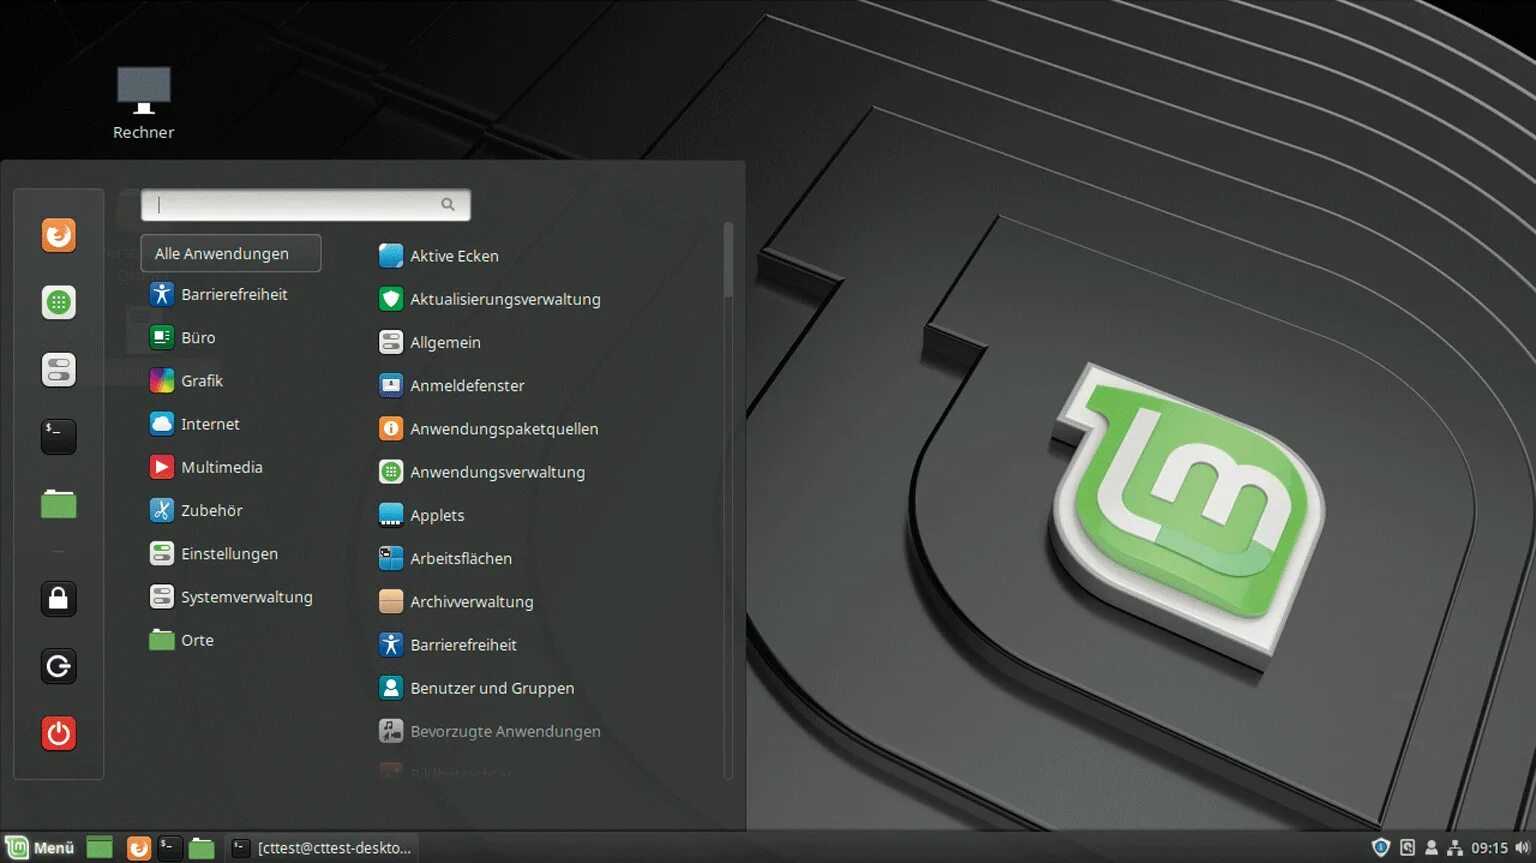Launch Terminal from the panel launcher
The height and width of the screenshot is (863, 1536).
(x=170, y=848)
